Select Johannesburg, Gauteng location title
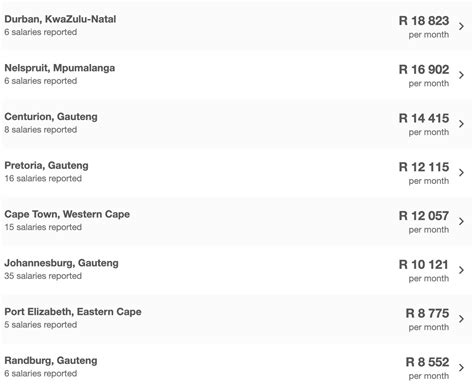Viewport: 474px width, 387px height. pyautogui.click(x=61, y=263)
